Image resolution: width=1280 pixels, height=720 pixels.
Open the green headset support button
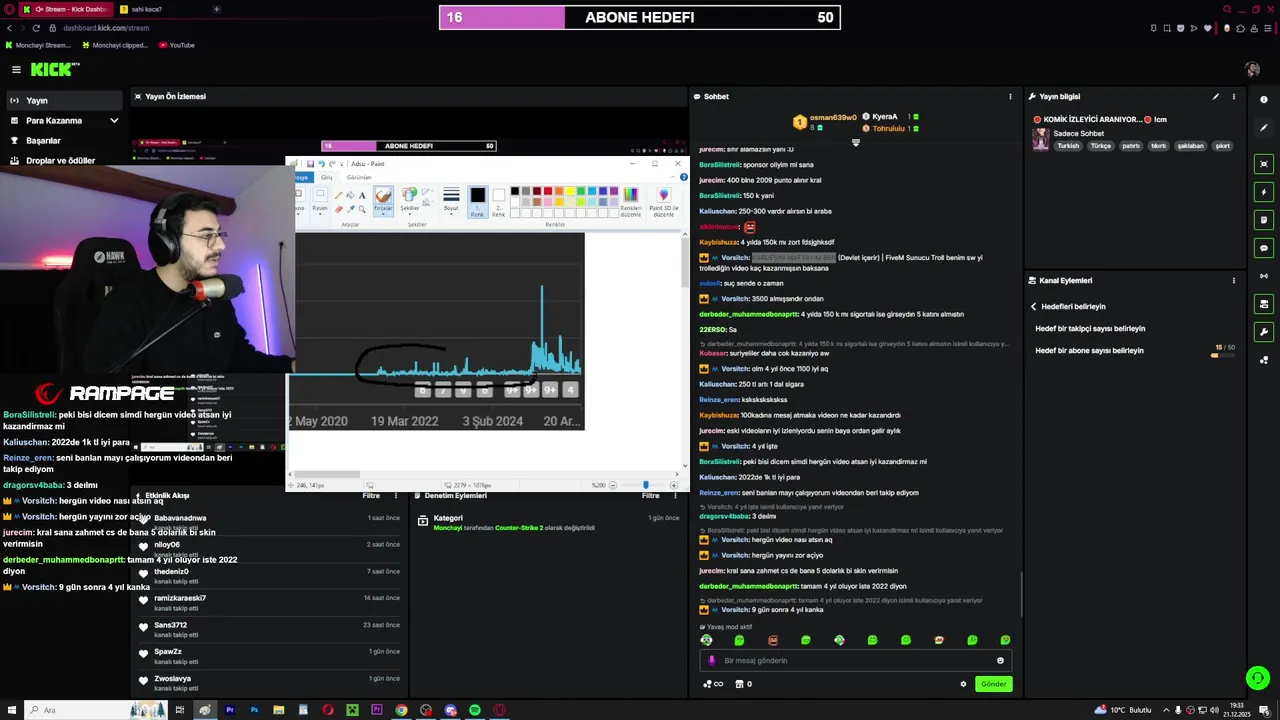pos(1258,679)
